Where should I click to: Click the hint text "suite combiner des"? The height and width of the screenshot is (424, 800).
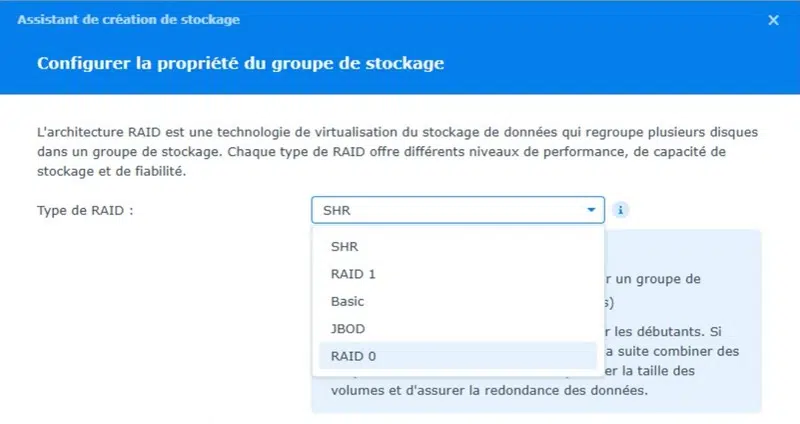point(680,351)
